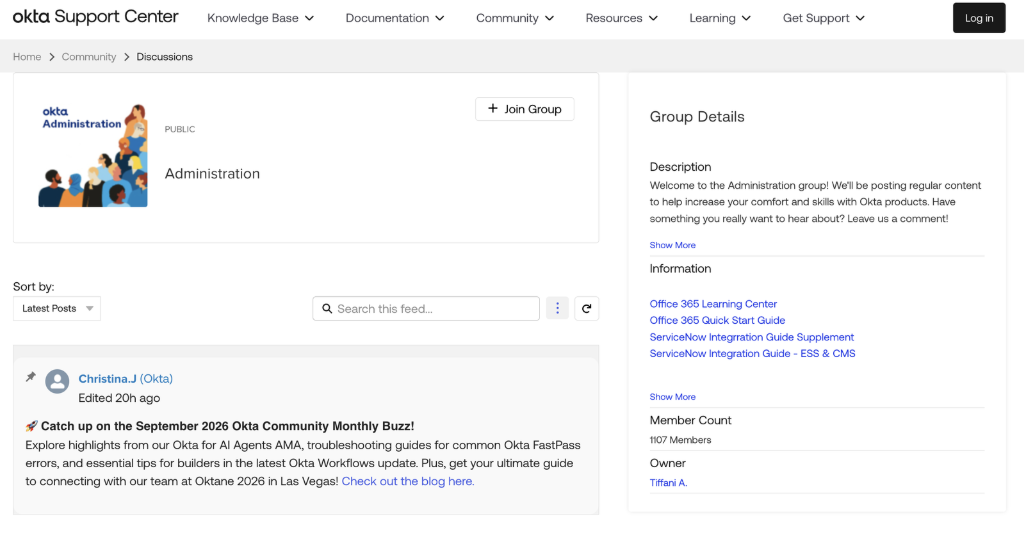Open Christina.J (Okta) profile link
This screenshot has height=542, width=1028.
126,379
